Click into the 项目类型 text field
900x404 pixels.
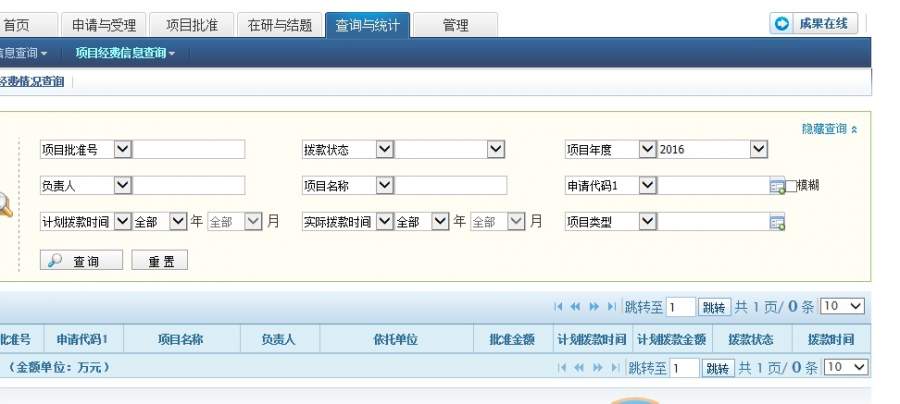pos(713,222)
